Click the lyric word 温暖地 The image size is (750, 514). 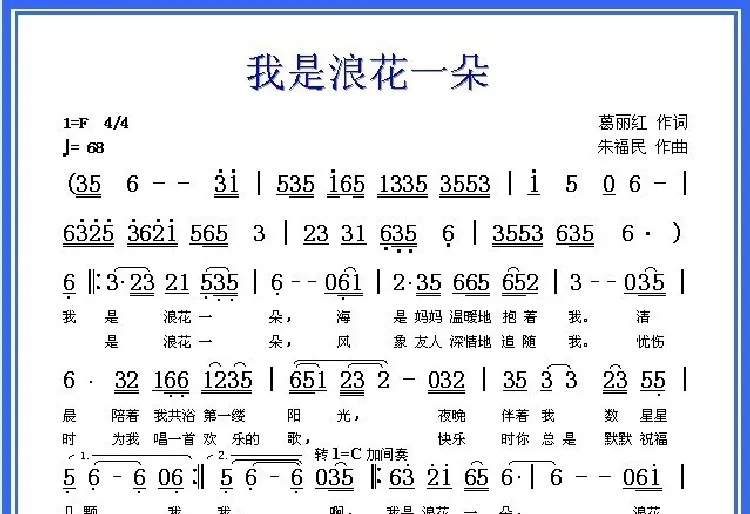coord(470,317)
